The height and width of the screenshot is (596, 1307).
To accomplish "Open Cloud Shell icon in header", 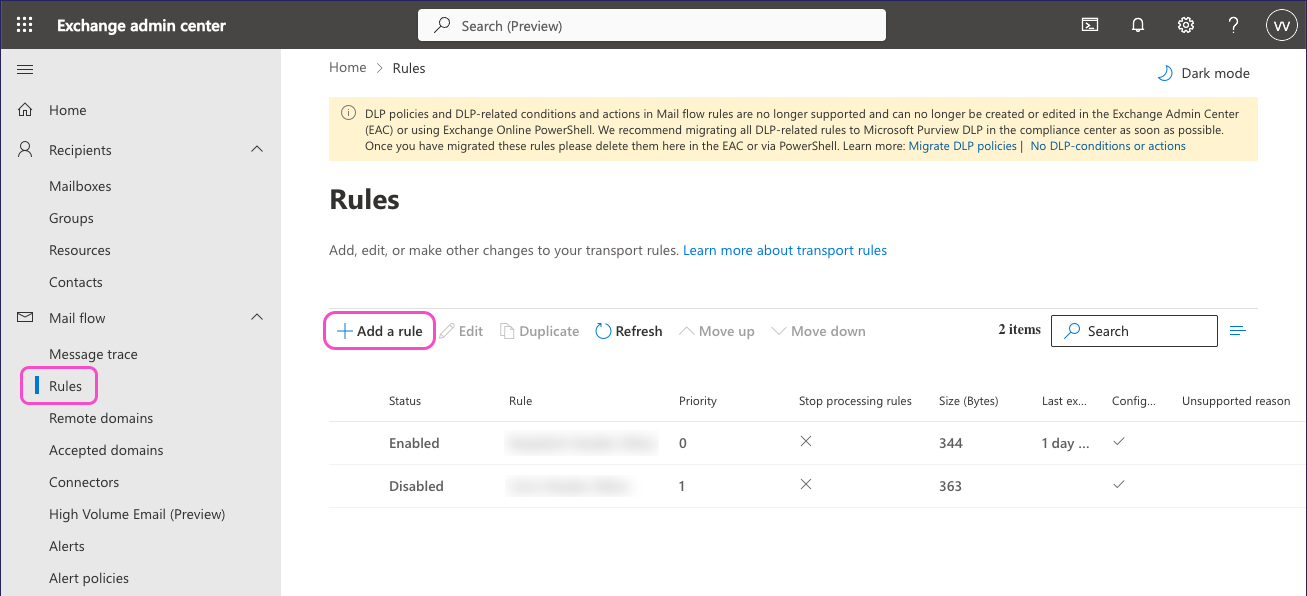I will click(1090, 25).
